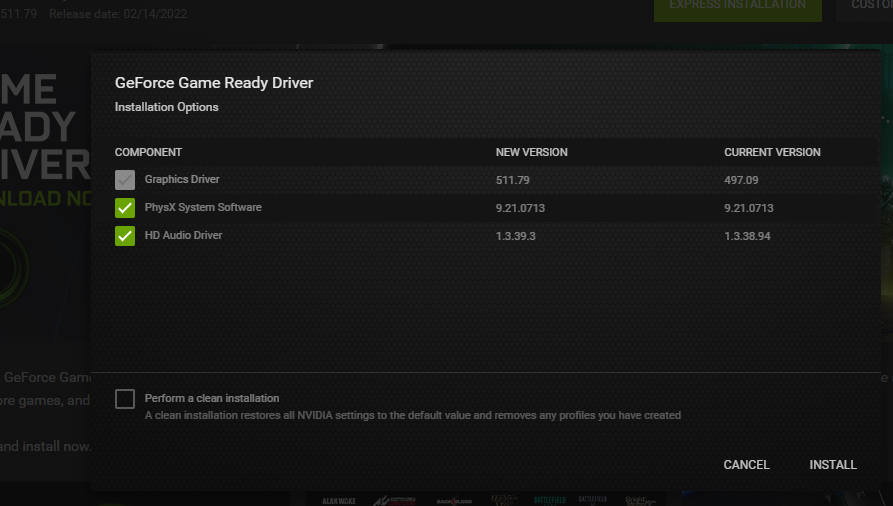Click the CANCEL button
Viewport: 893px width, 506px height.
point(746,464)
